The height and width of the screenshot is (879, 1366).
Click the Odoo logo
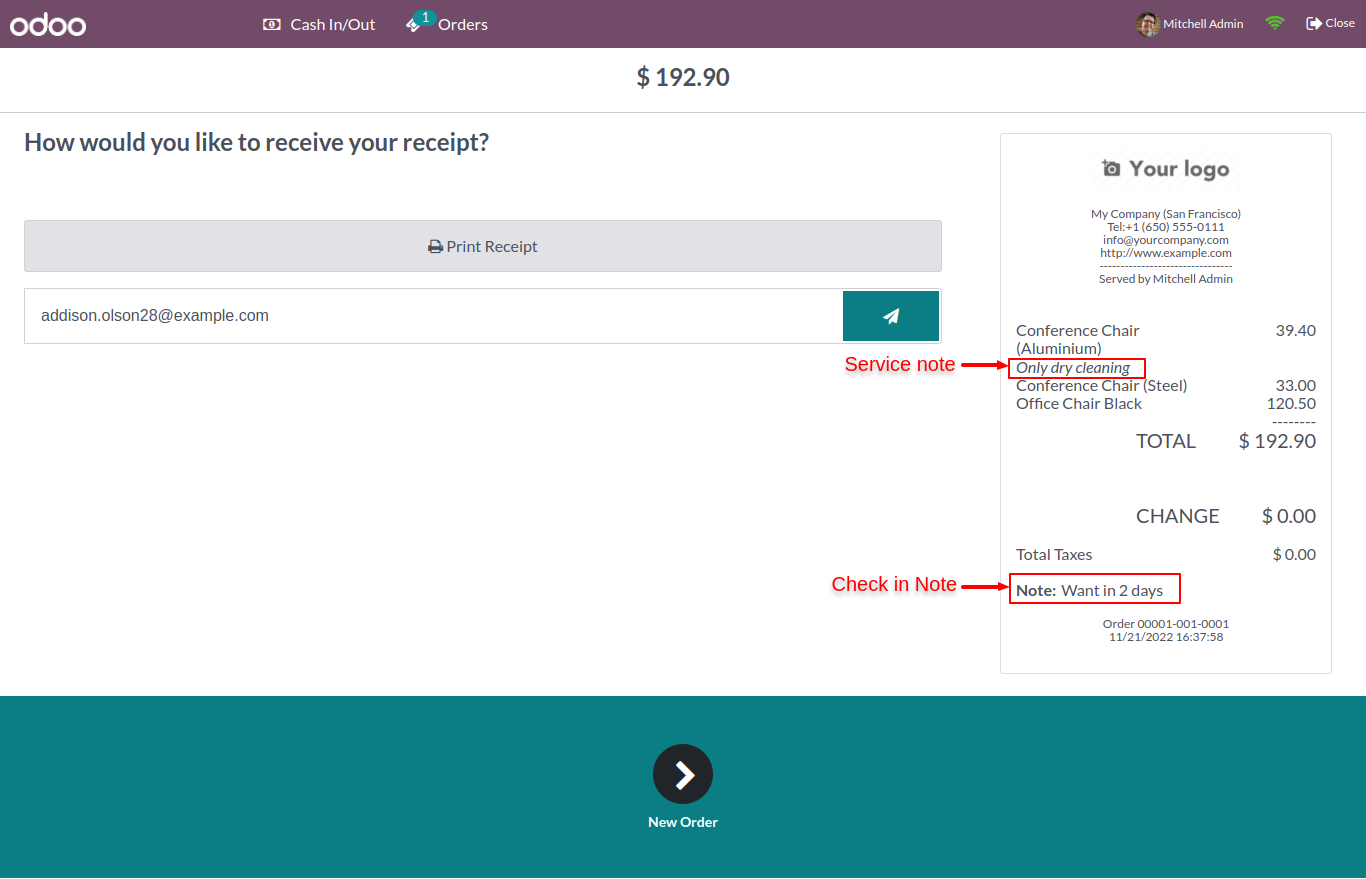click(48, 24)
